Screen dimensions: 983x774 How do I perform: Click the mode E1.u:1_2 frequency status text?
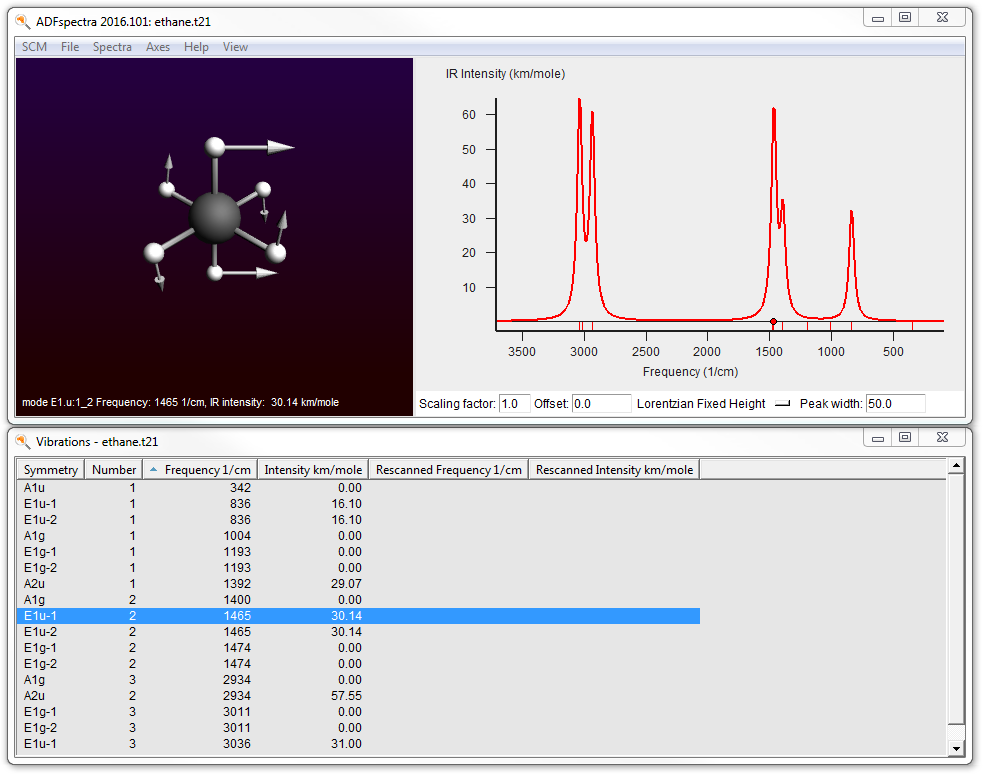click(181, 402)
